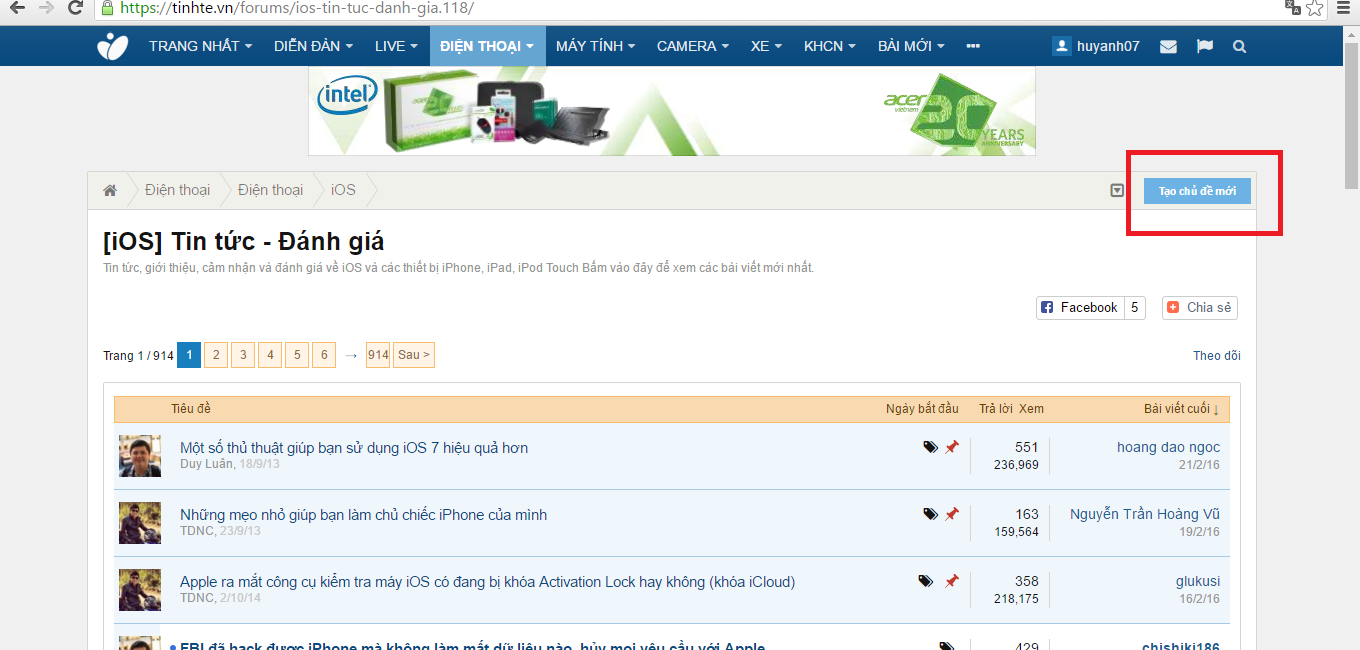Image resolution: width=1360 pixels, height=650 pixels.
Task: Click the Theo dõi watch forum link
Action: [1217, 356]
